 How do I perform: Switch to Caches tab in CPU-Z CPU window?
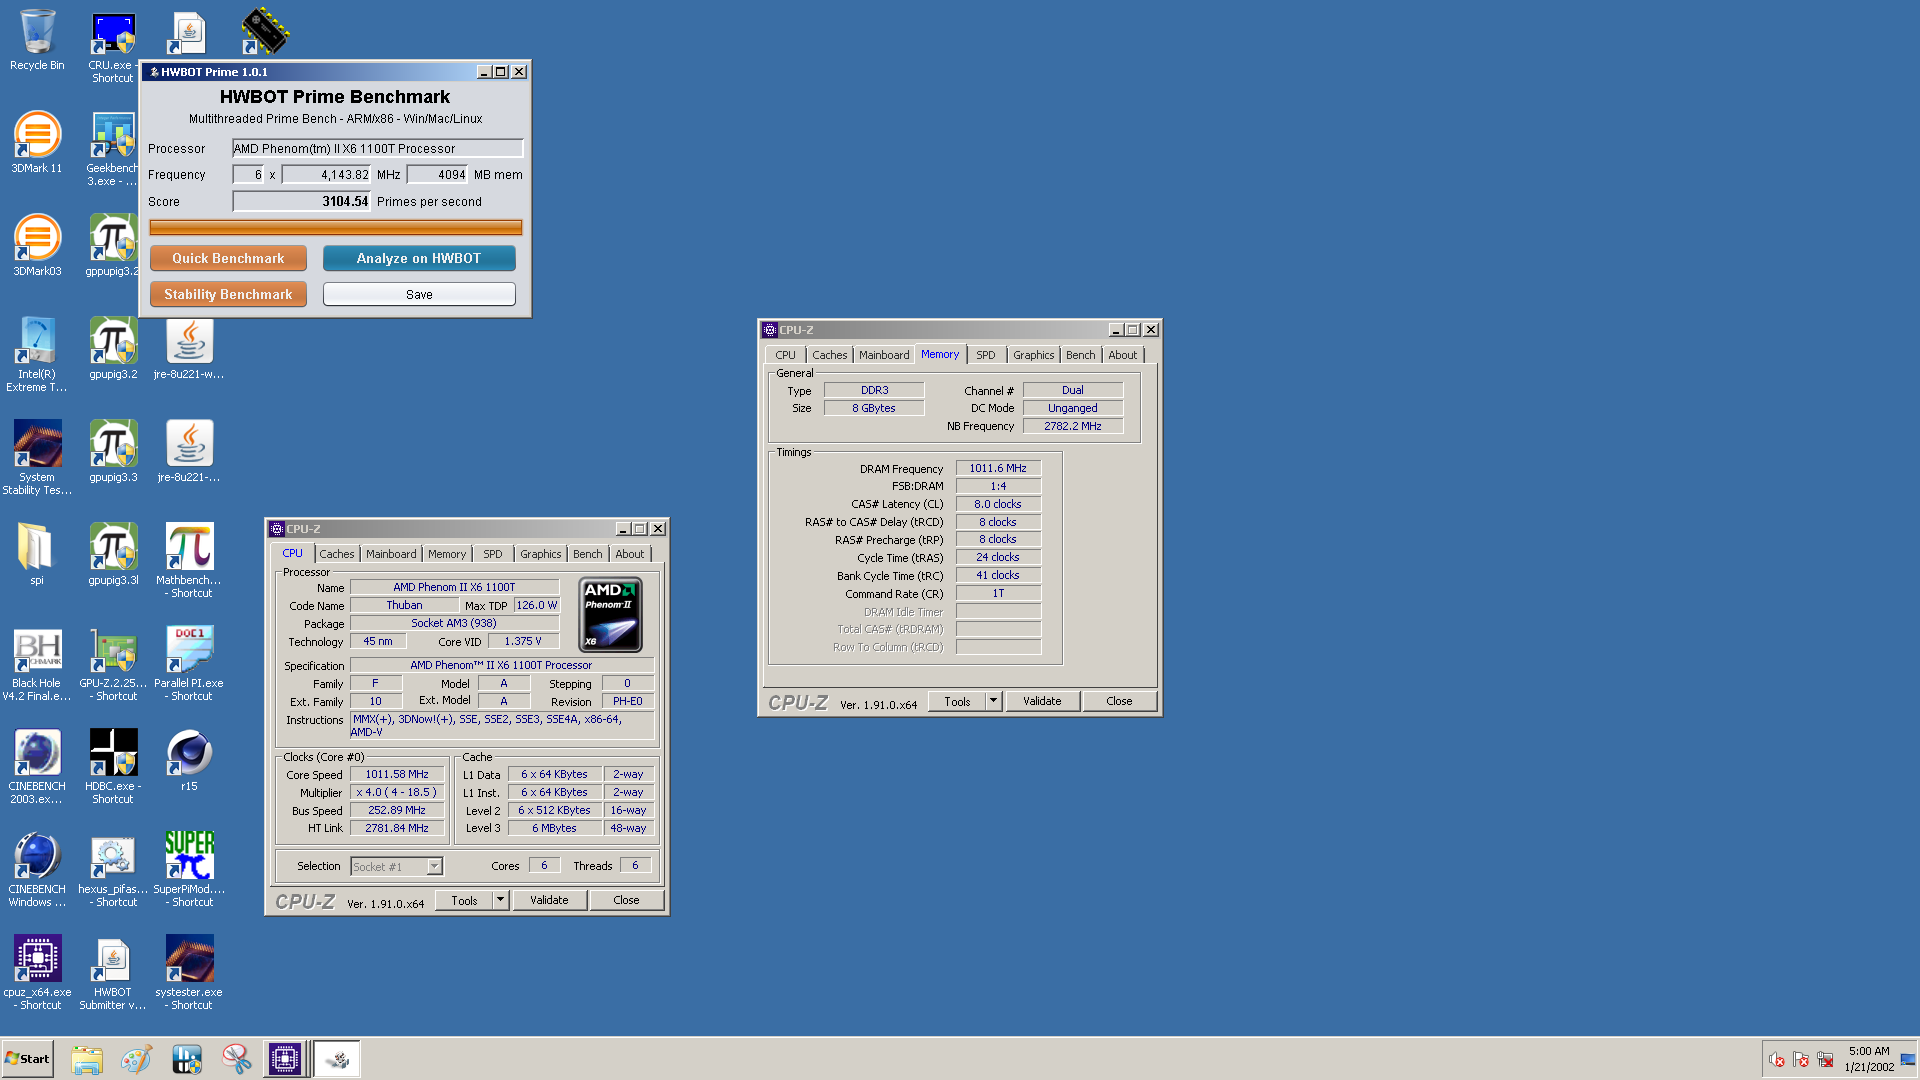click(337, 554)
